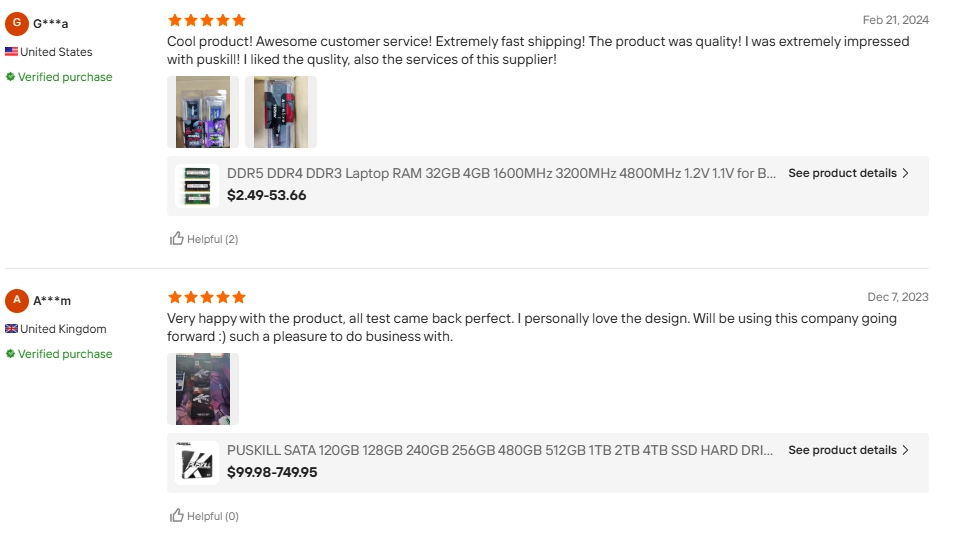Screen dimensions: 967x539
Task: Click green verified badge under A***m
Action: click(10, 354)
